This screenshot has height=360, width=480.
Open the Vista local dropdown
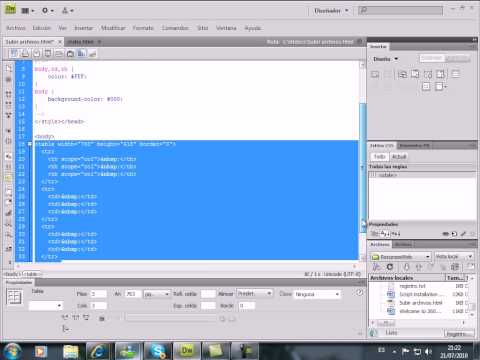454,256
